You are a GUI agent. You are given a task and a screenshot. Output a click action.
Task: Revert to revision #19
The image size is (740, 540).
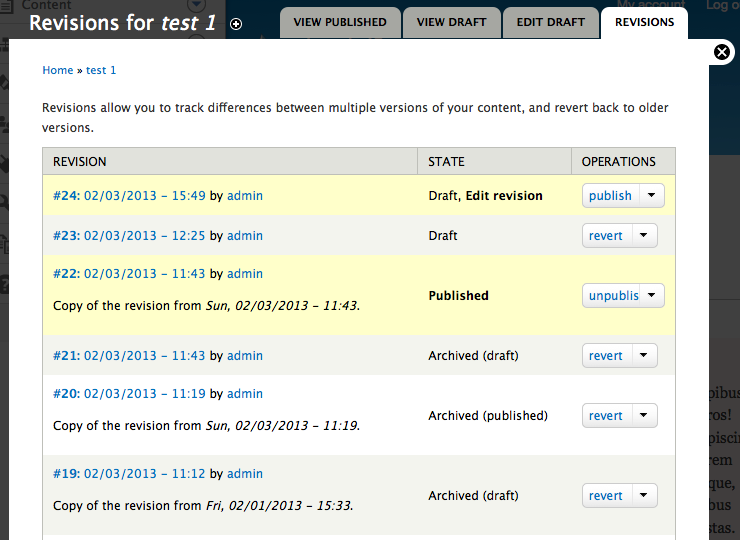point(606,496)
